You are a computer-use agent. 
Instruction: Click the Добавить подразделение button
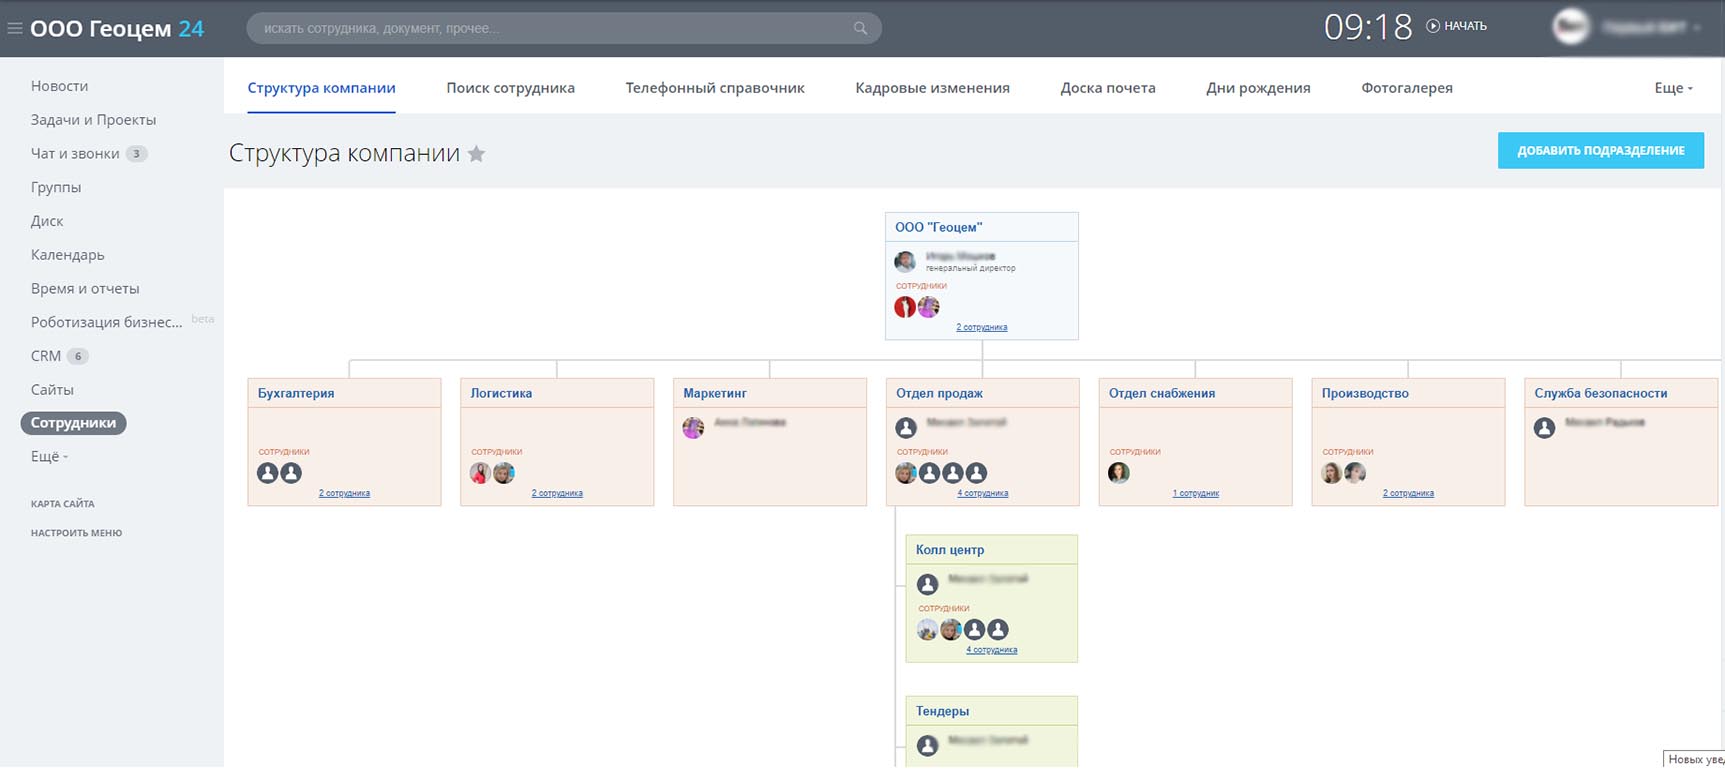point(1600,151)
